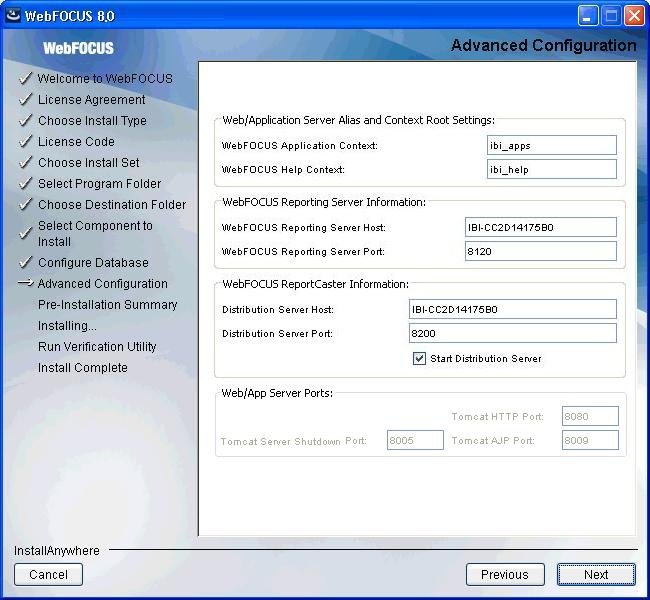Go back with the Previous button
650x600 pixels.
505,574
